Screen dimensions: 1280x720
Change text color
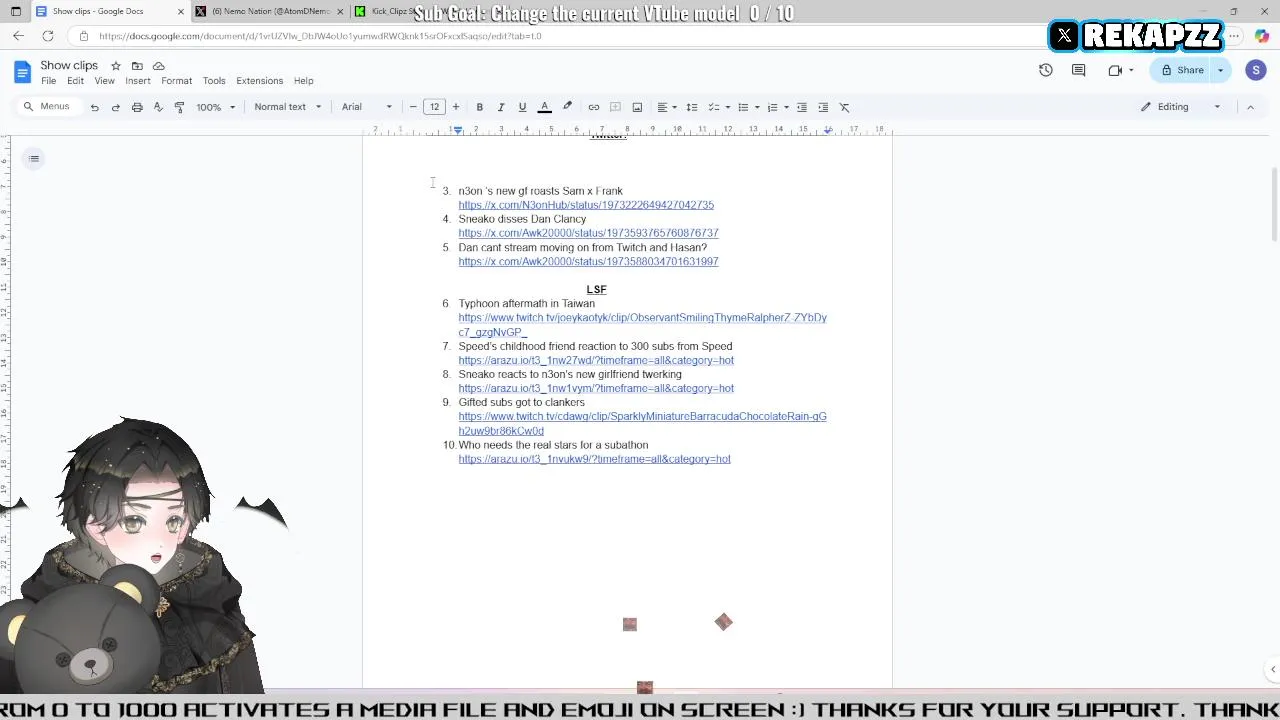[x=544, y=107]
